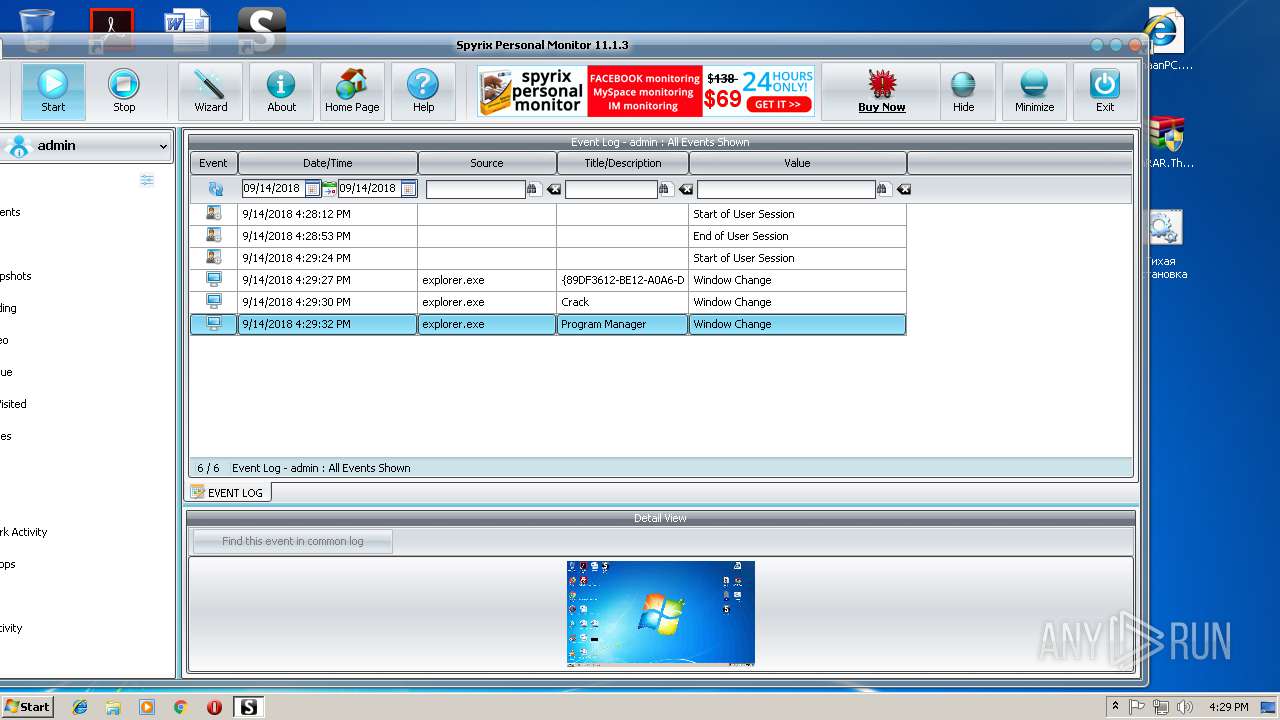
Task: Sort by the Source column header
Action: [487, 163]
